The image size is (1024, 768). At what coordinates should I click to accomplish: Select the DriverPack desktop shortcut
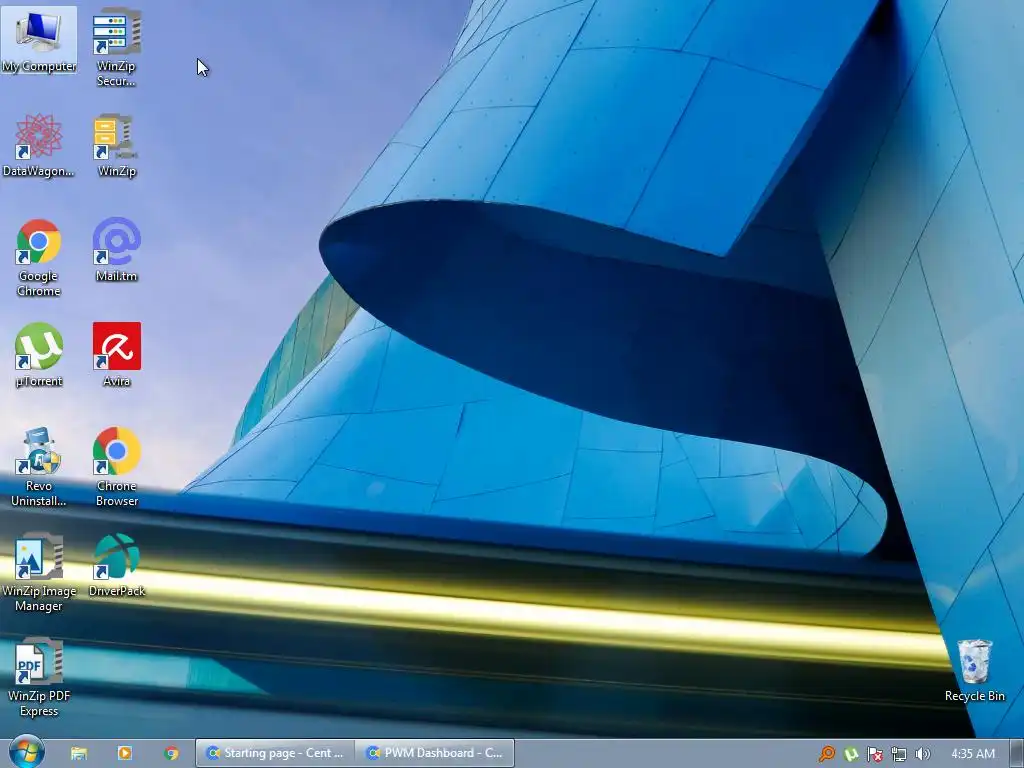point(116,566)
